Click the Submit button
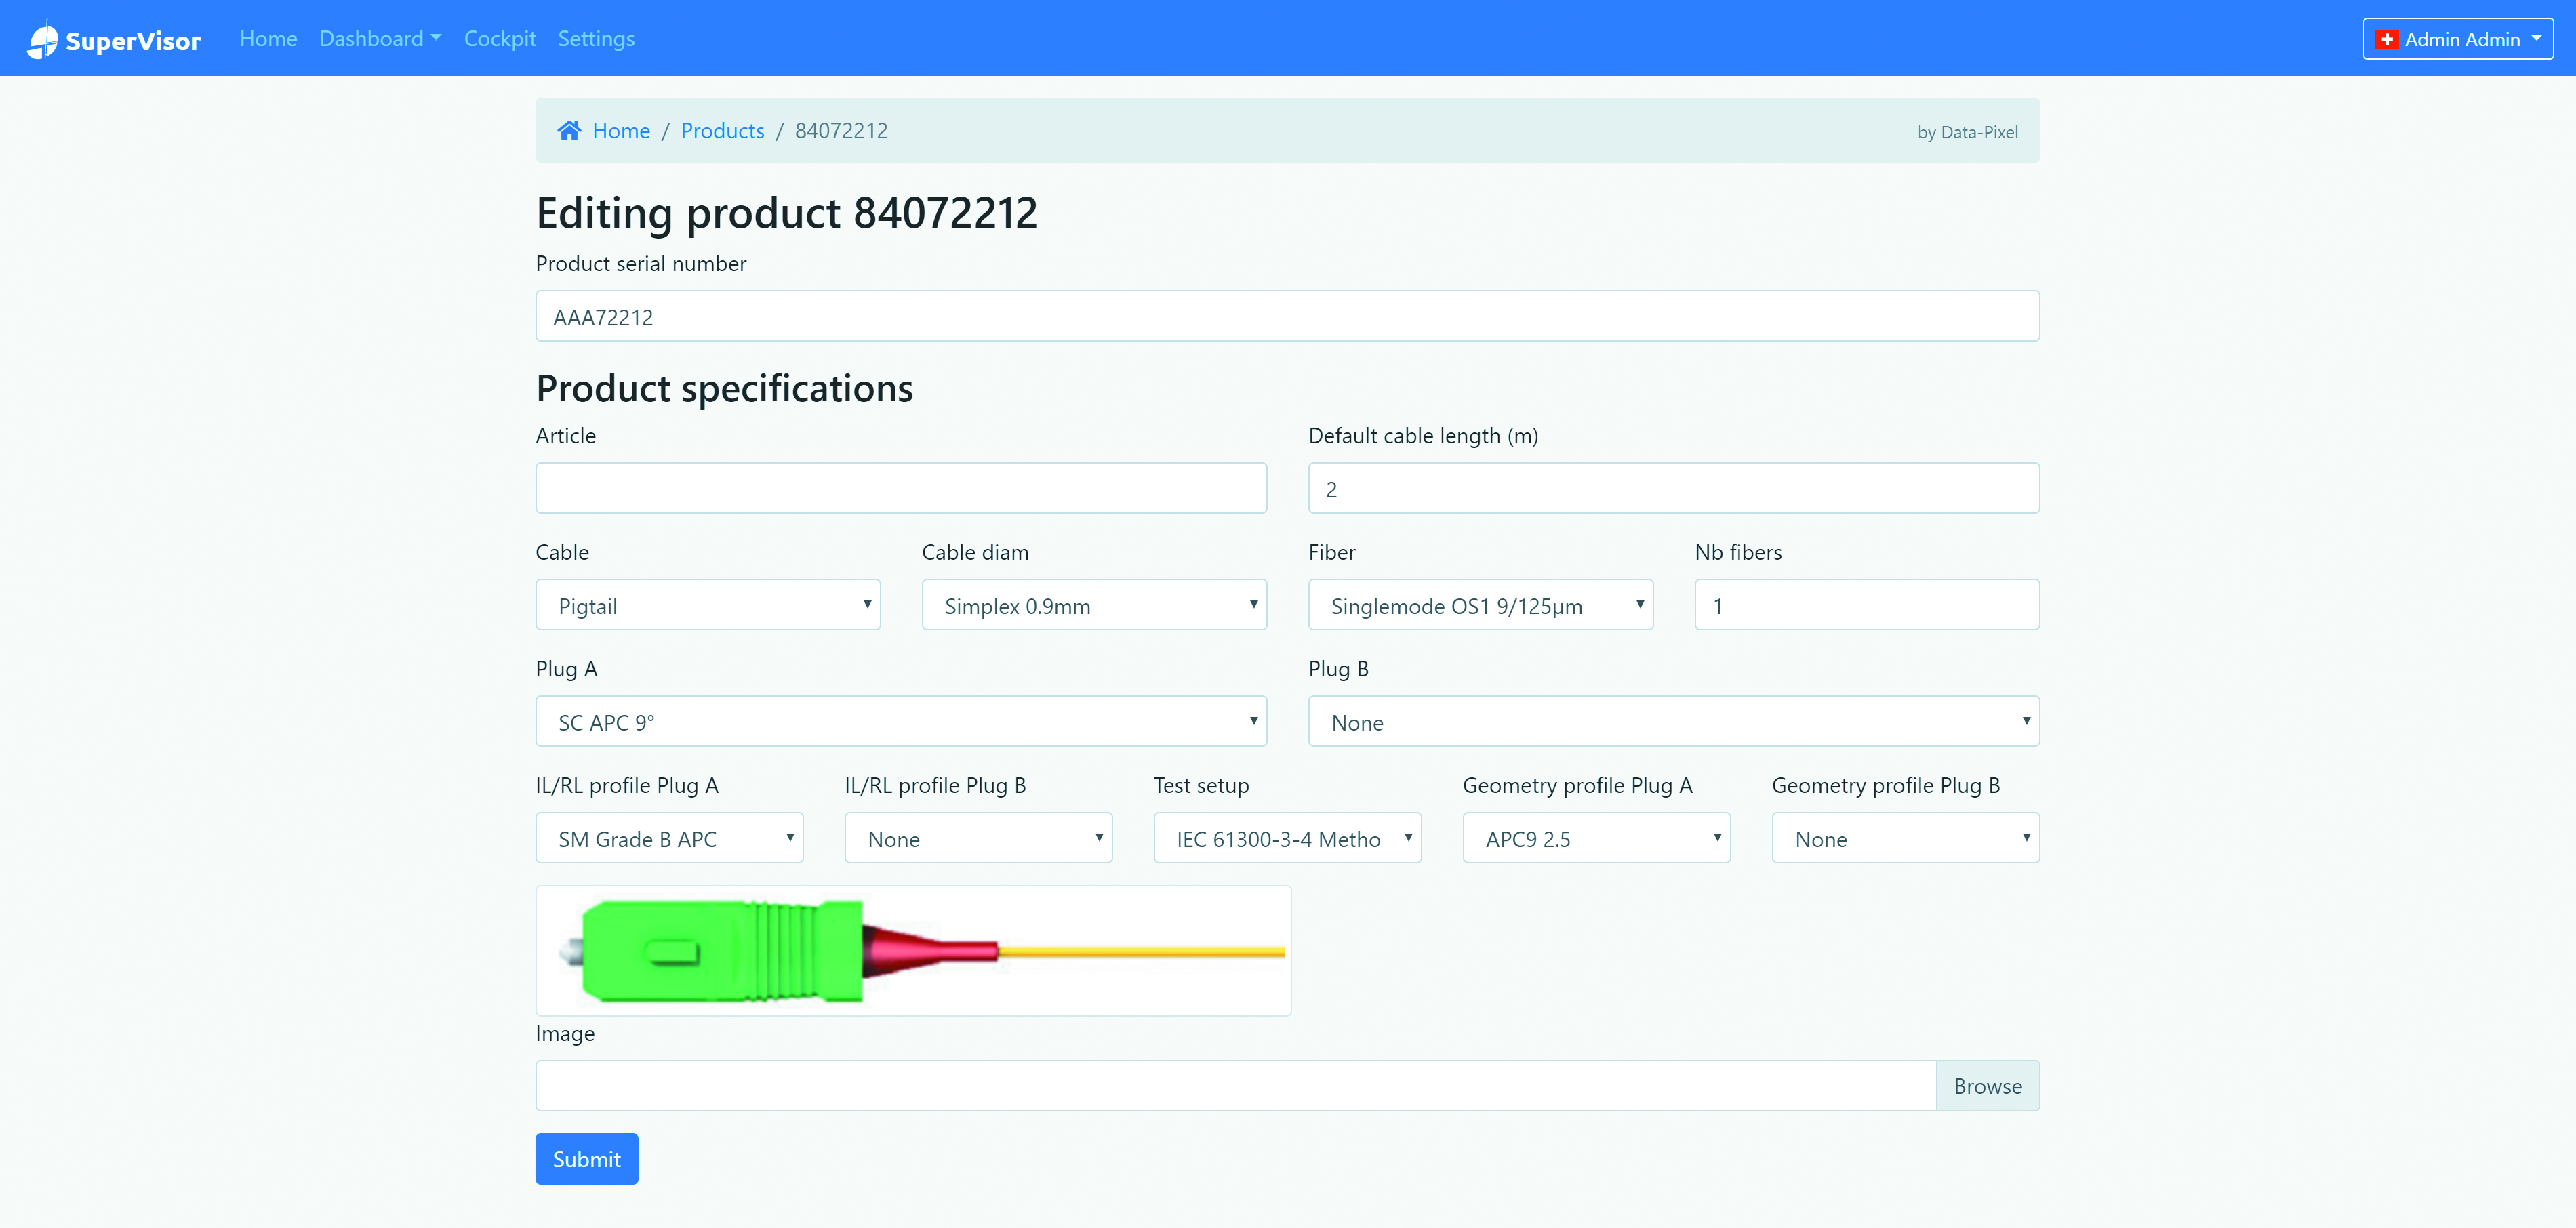The height and width of the screenshot is (1228, 2576). (x=586, y=1159)
